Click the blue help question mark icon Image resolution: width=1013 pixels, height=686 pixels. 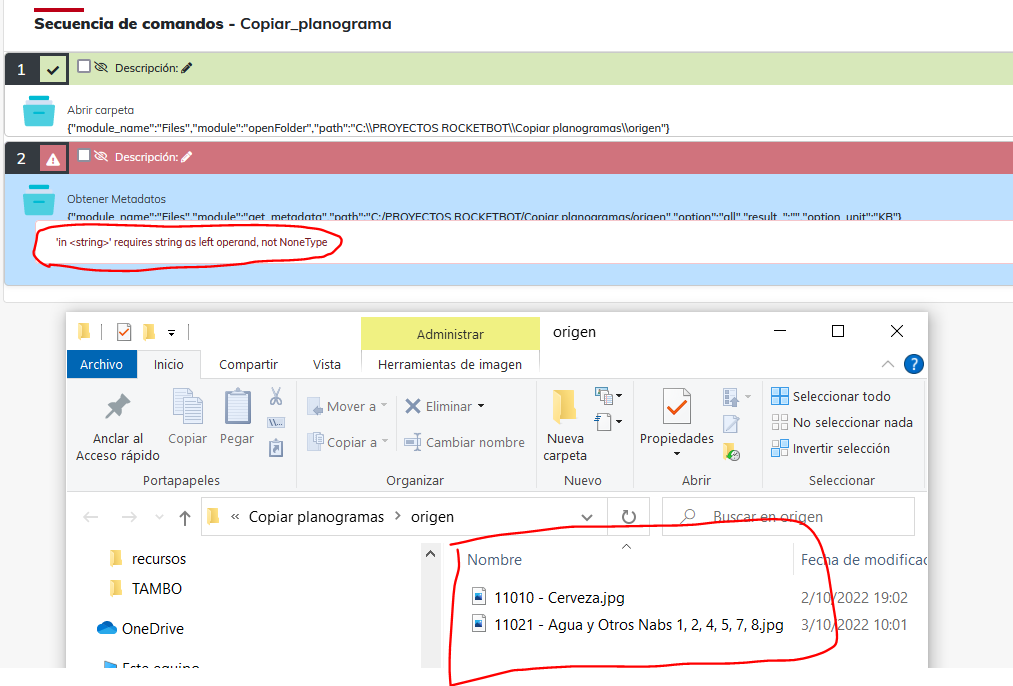913,364
